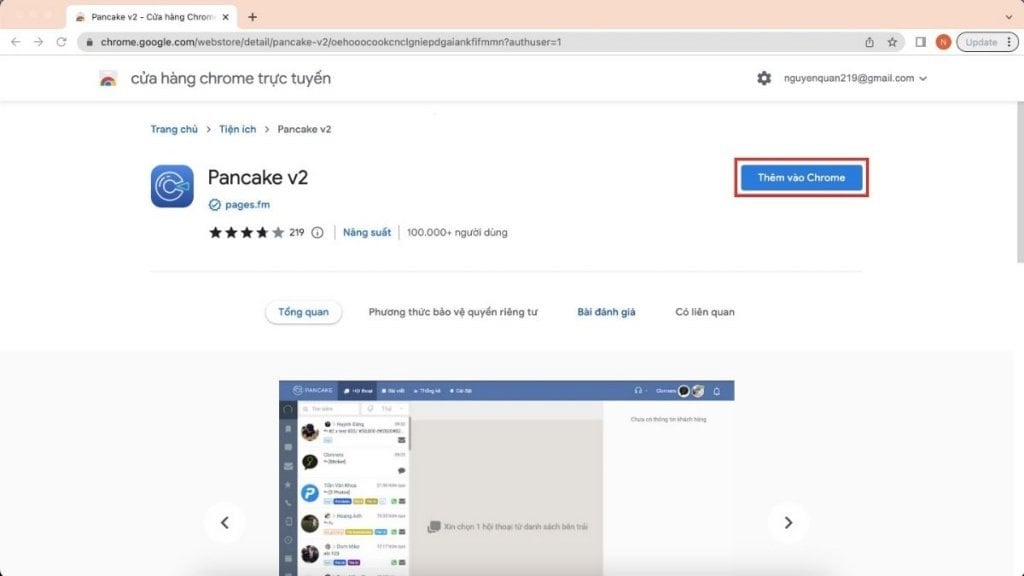Click the rating info icon beside 219
Screen dimensions: 1024x576
click(x=317, y=232)
